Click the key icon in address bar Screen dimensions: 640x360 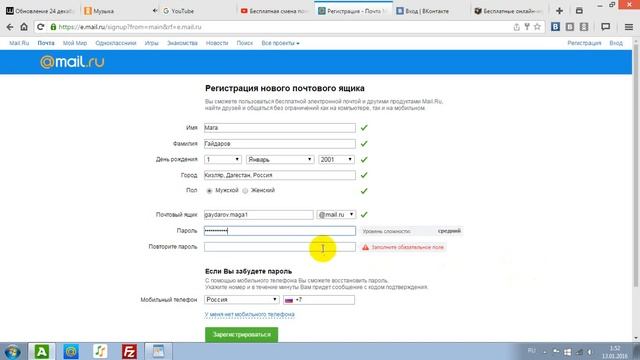click(527, 27)
